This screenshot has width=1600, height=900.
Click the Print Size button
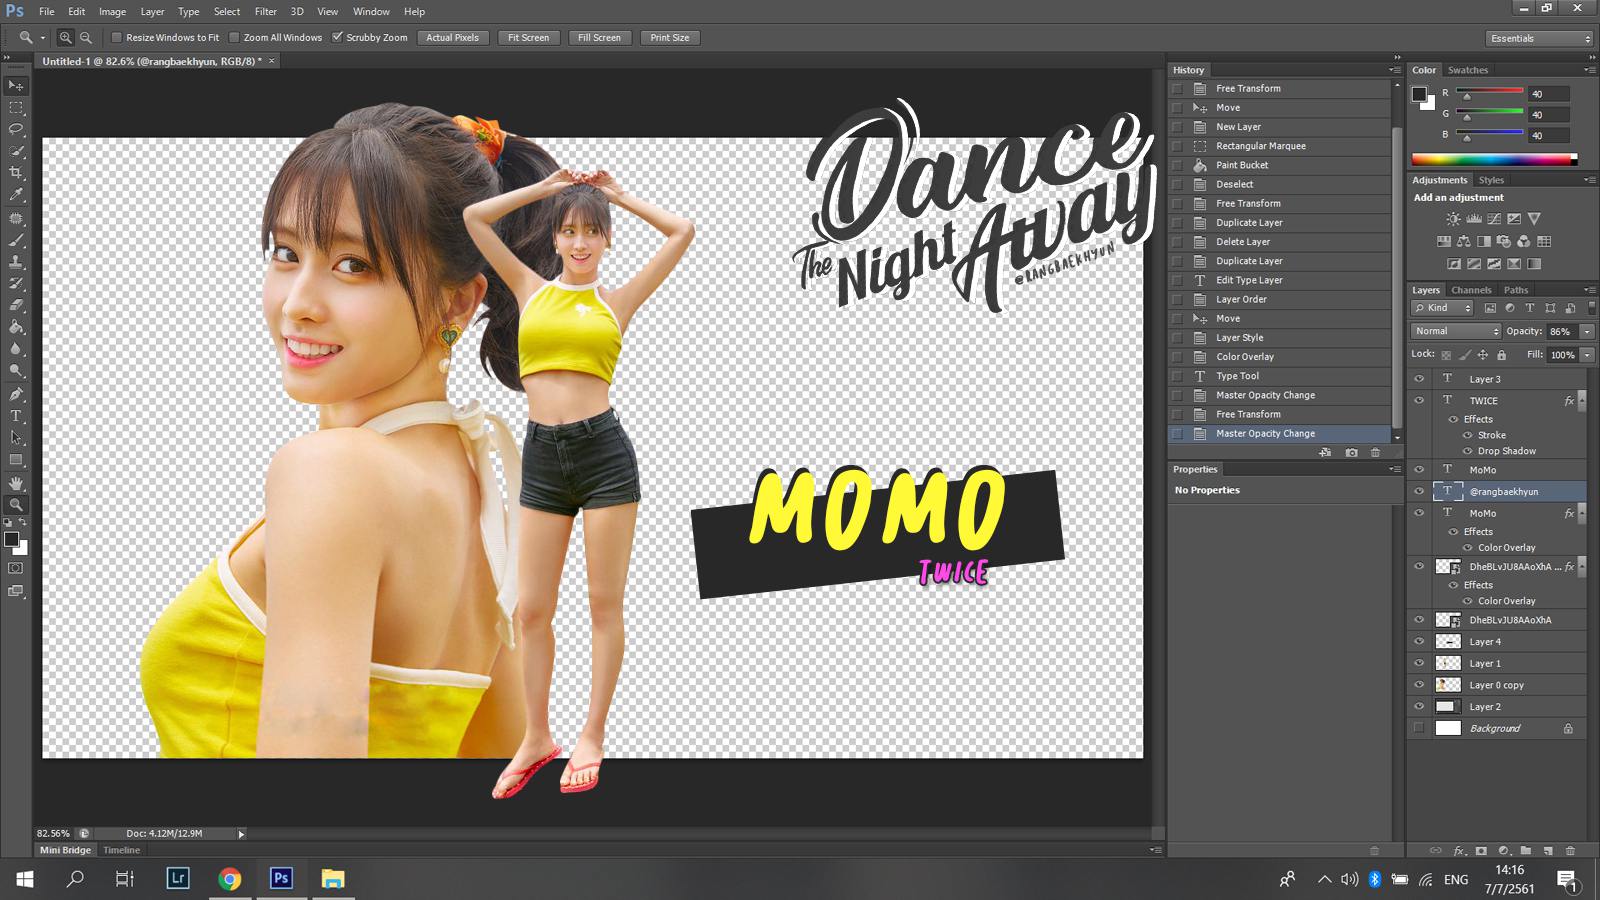click(670, 38)
